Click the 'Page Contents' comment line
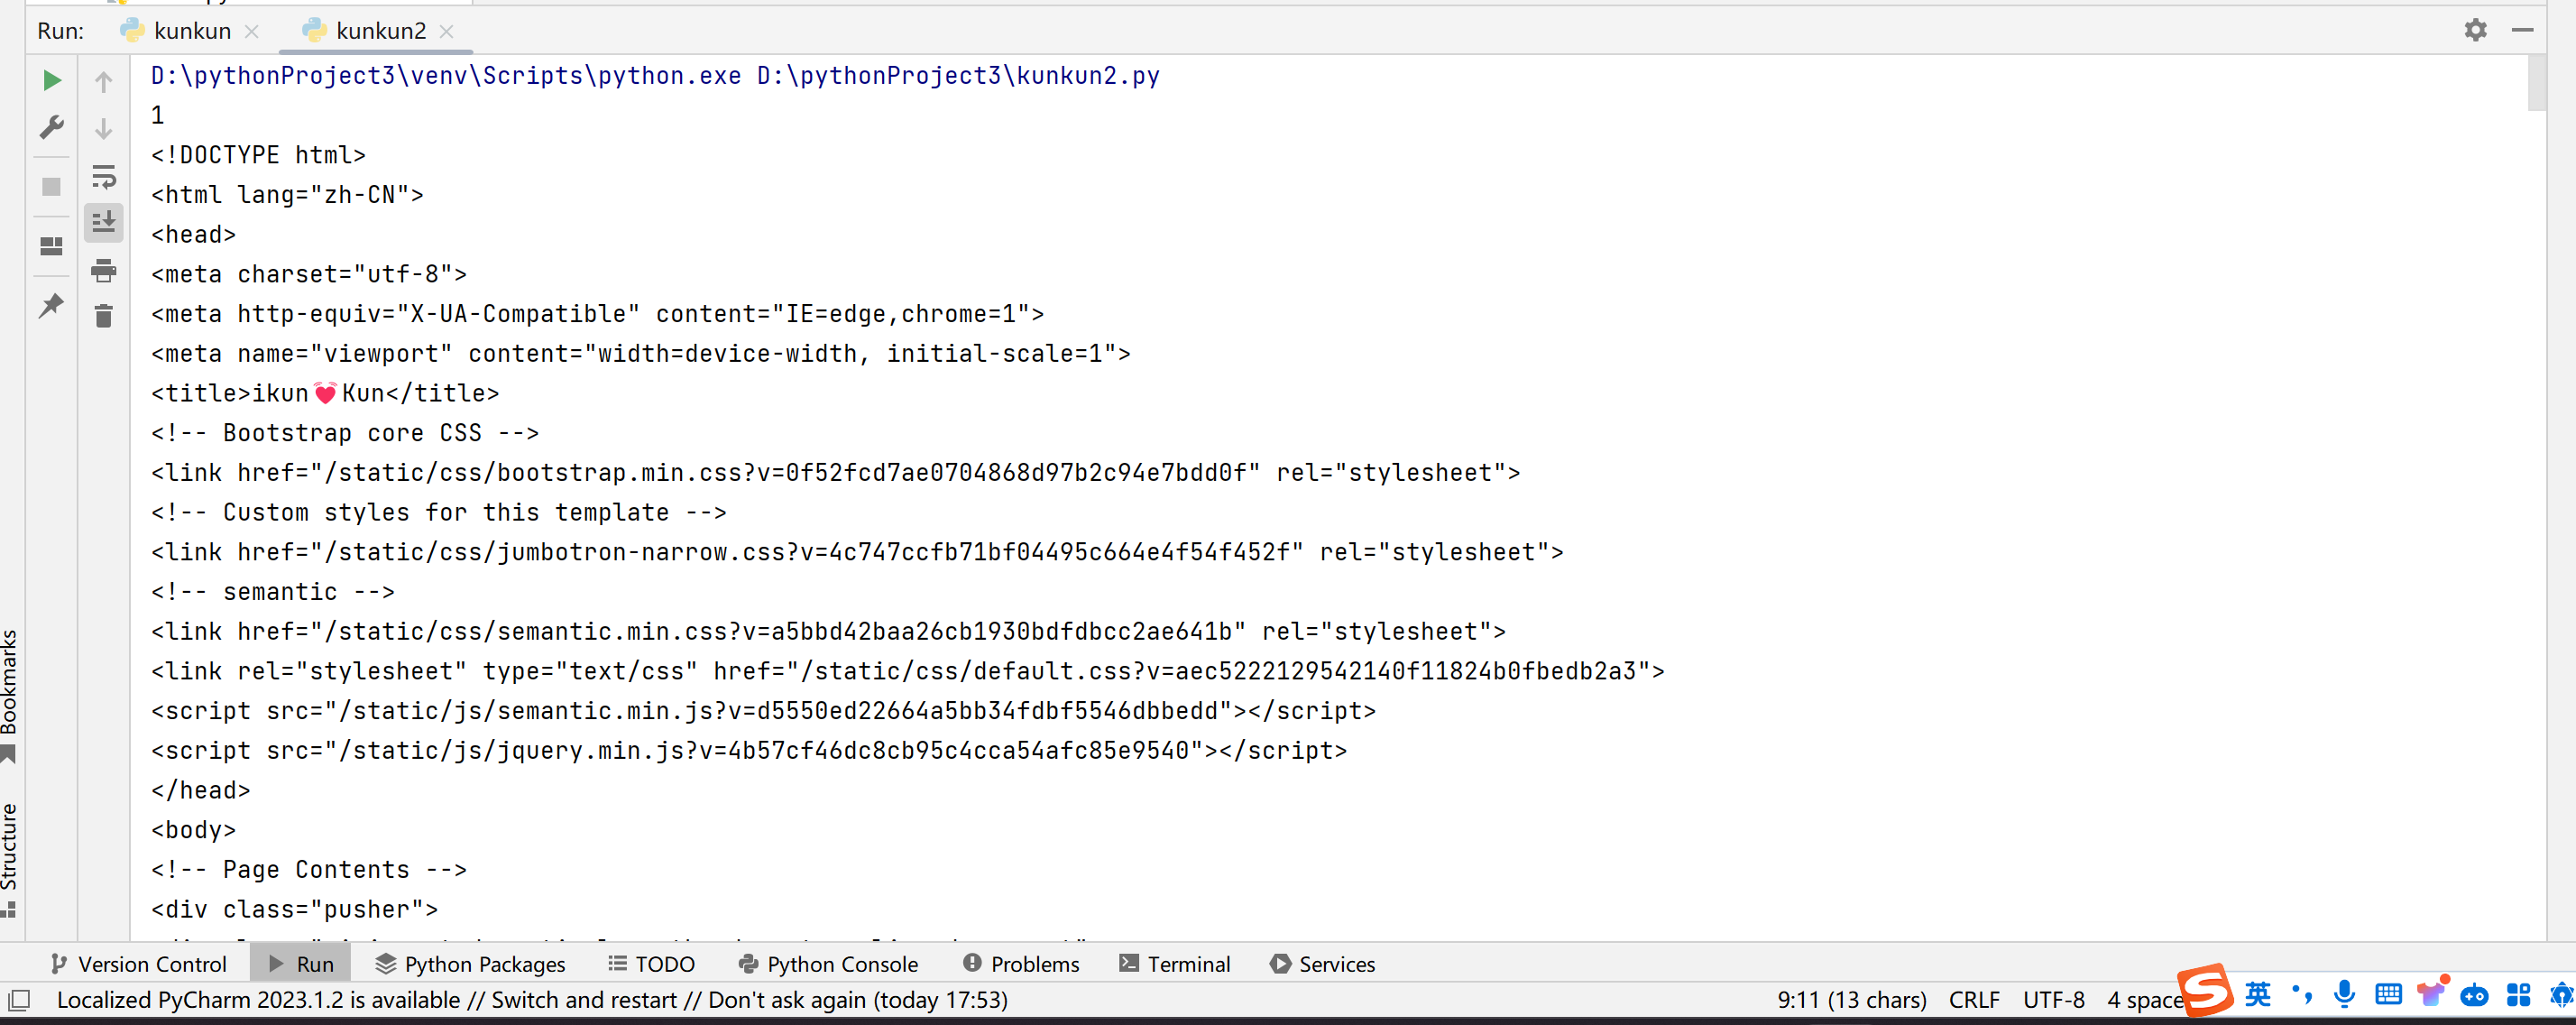Viewport: 2576px width, 1025px height. 309,870
